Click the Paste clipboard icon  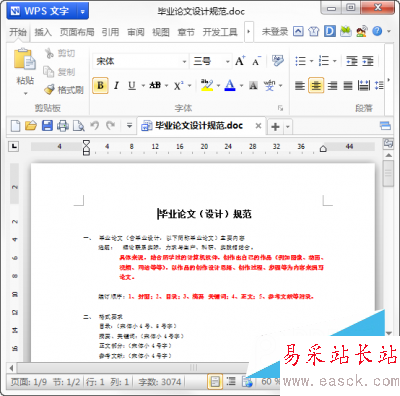[25, 59]
